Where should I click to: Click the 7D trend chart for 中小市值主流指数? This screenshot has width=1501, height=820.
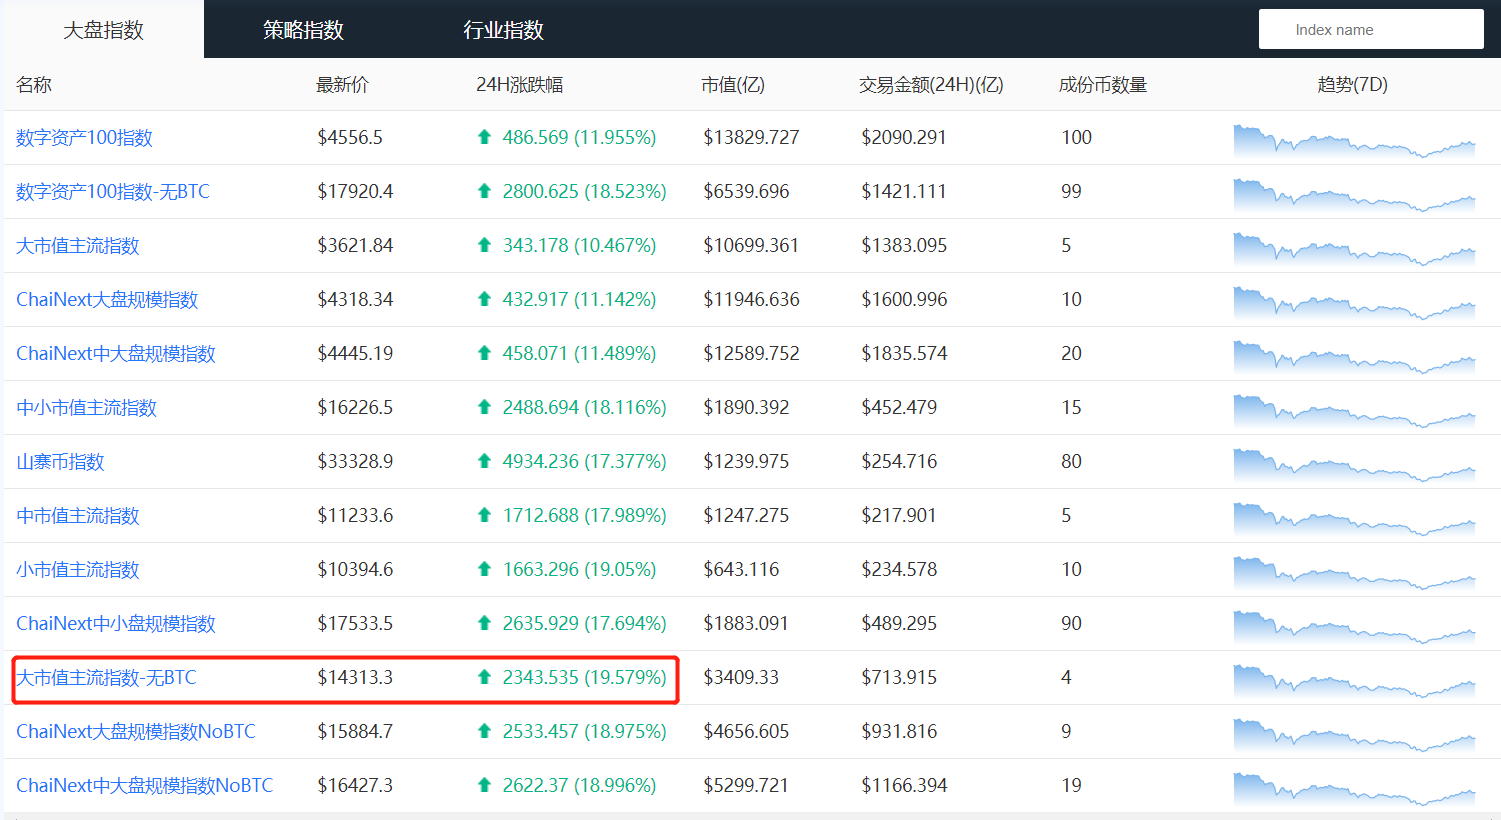click(x=1354, y=411)
